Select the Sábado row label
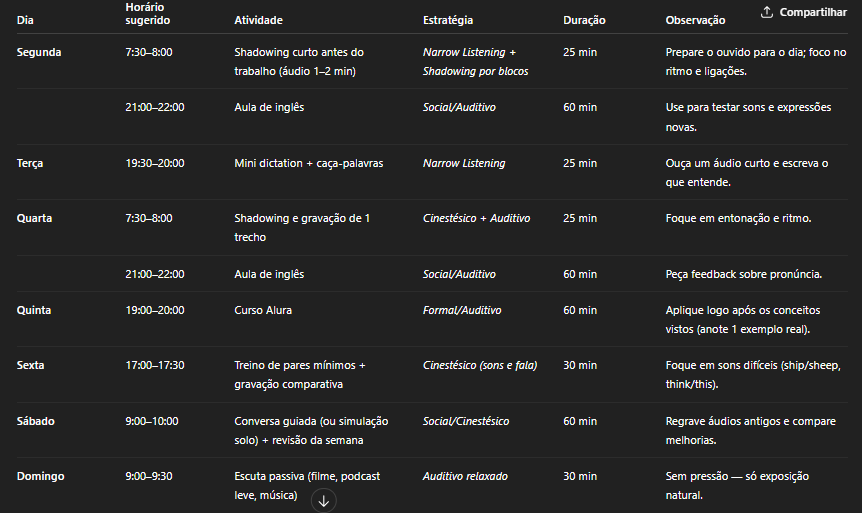This screenshot has height=513, width=862. pyautogui.click(x=36, y=421)
